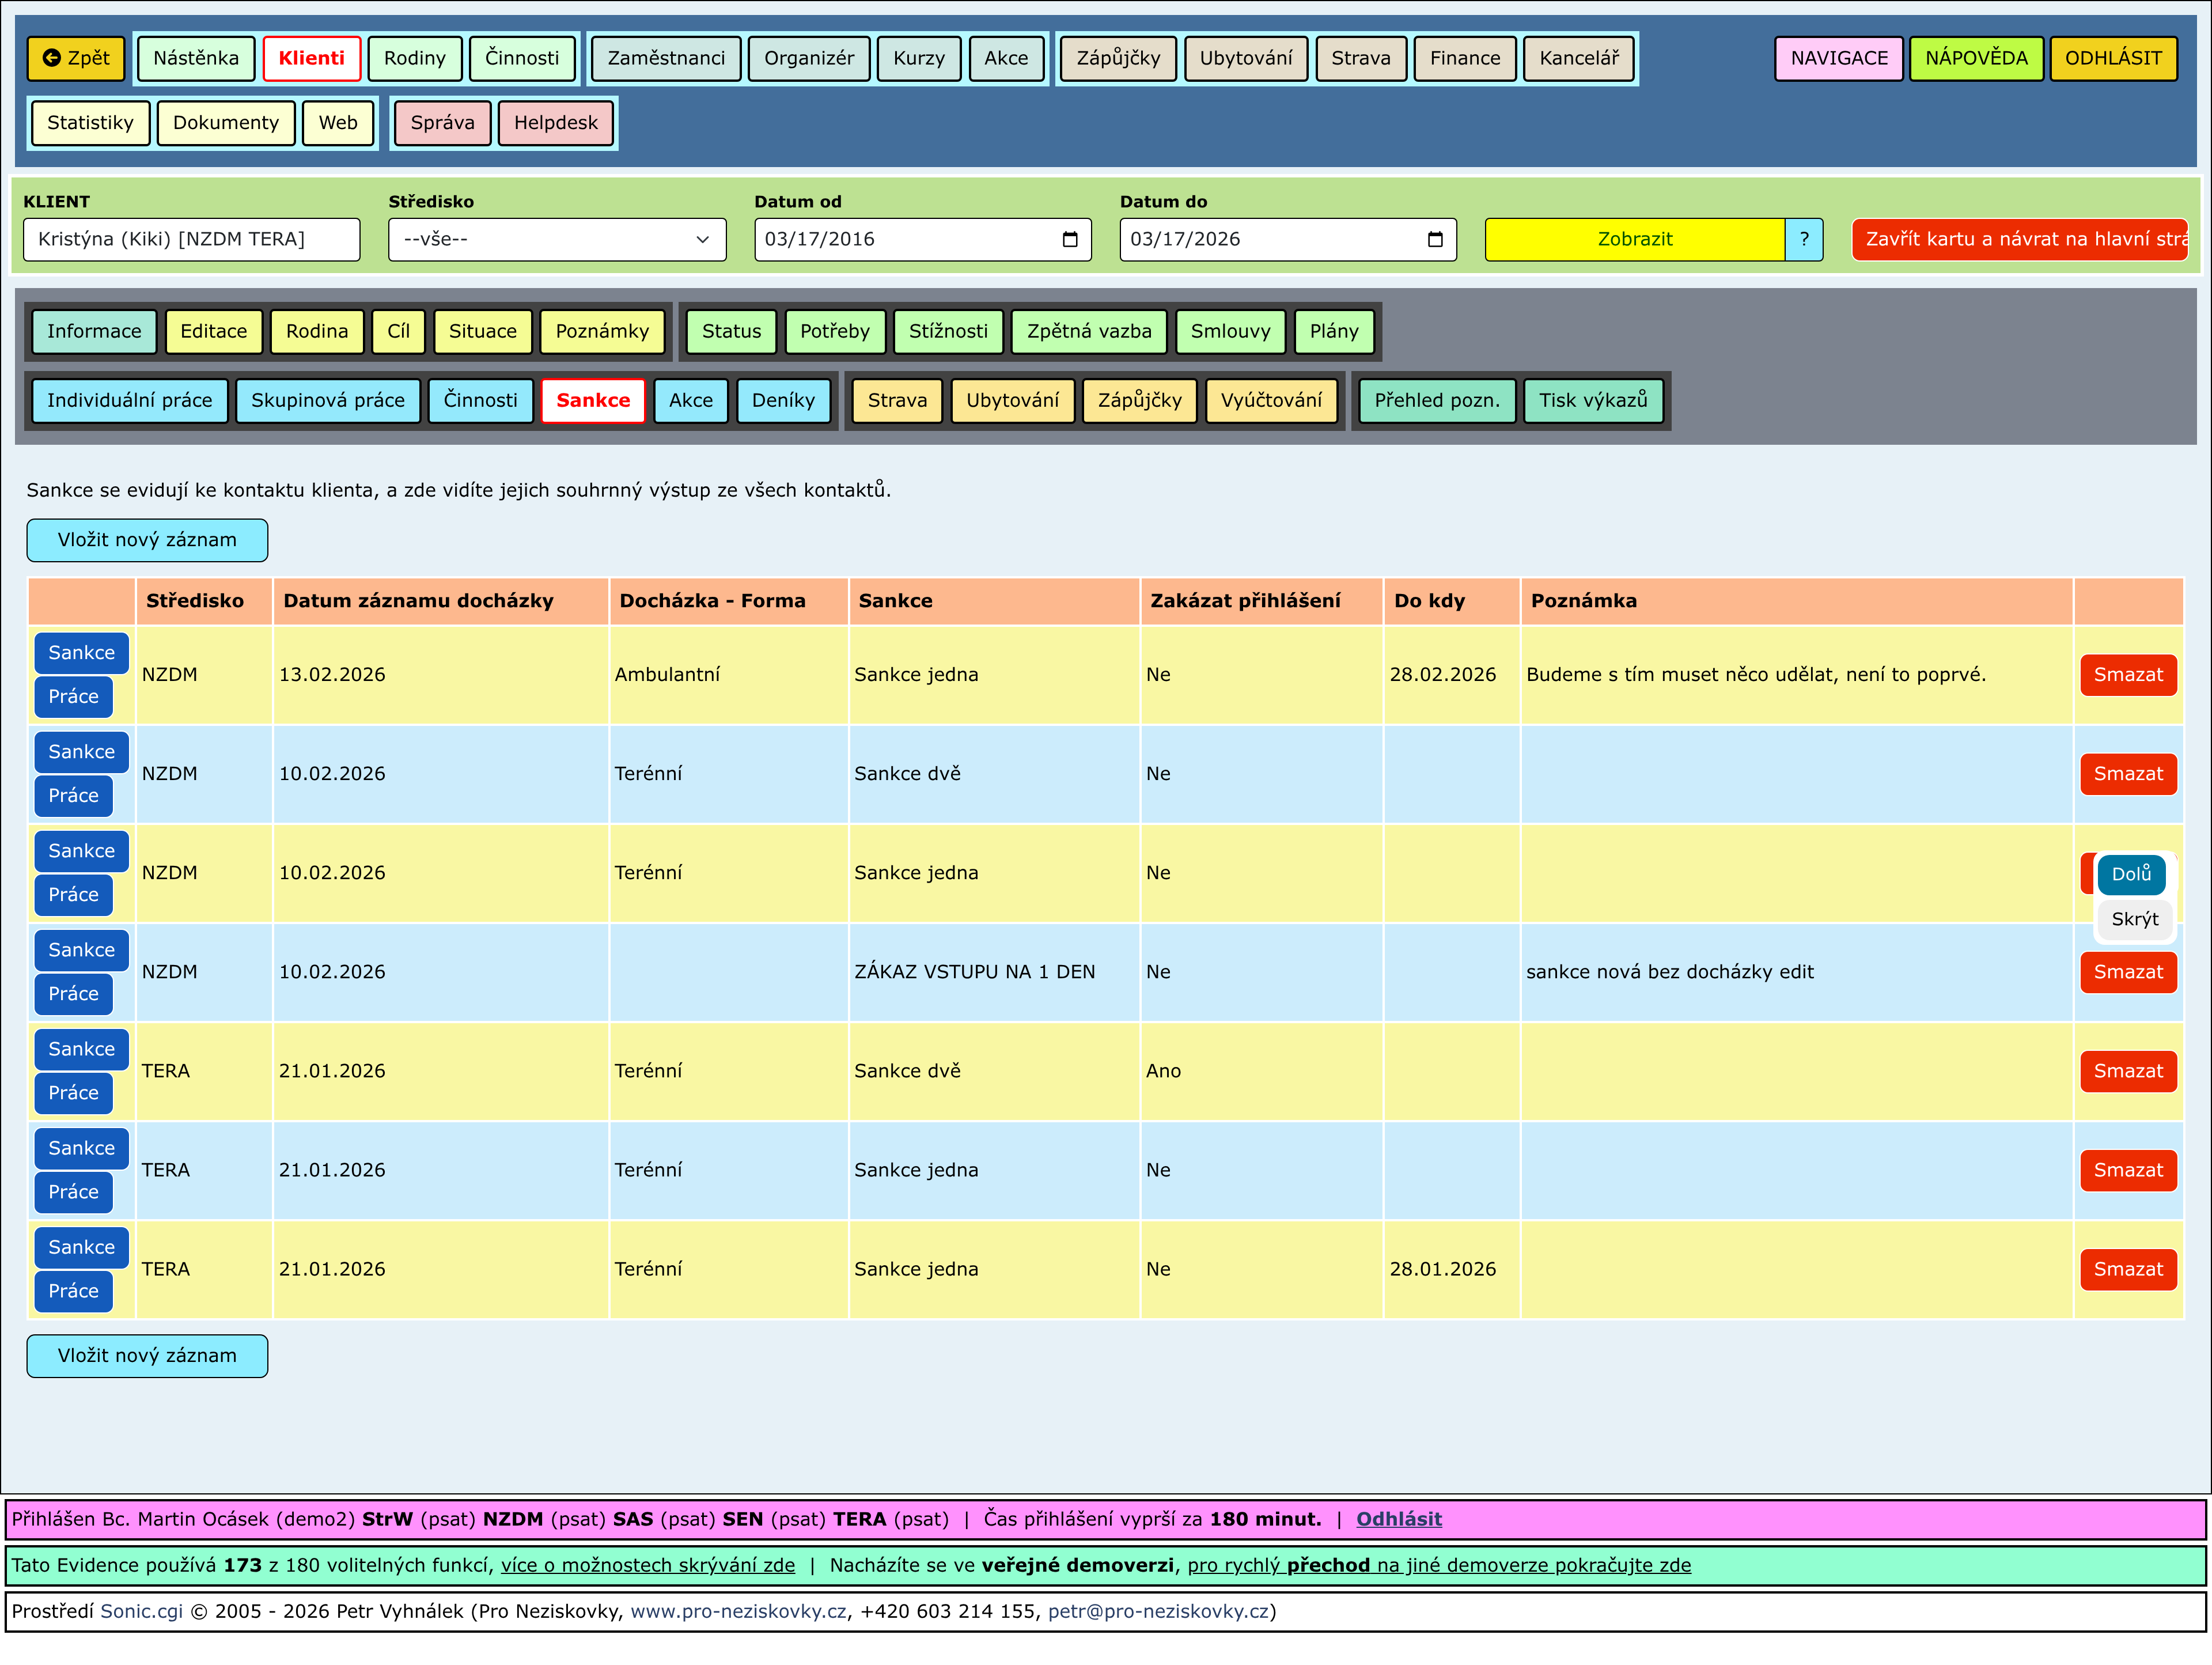Image resolution: width=2212 pixels, height=1665 pixels.
Task: Open Práce for first TERA row
Action: click(x=73, y=1093)
